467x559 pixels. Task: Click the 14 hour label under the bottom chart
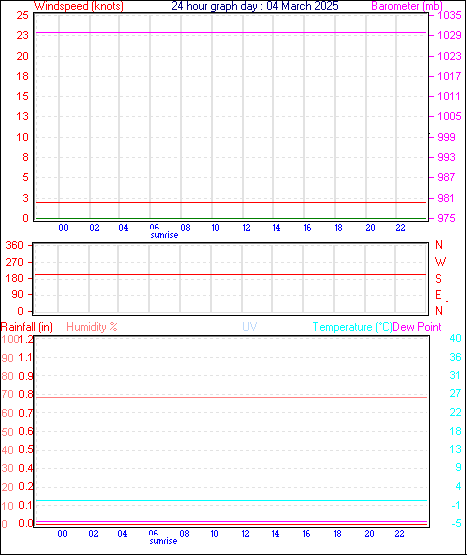coord(275,534)
